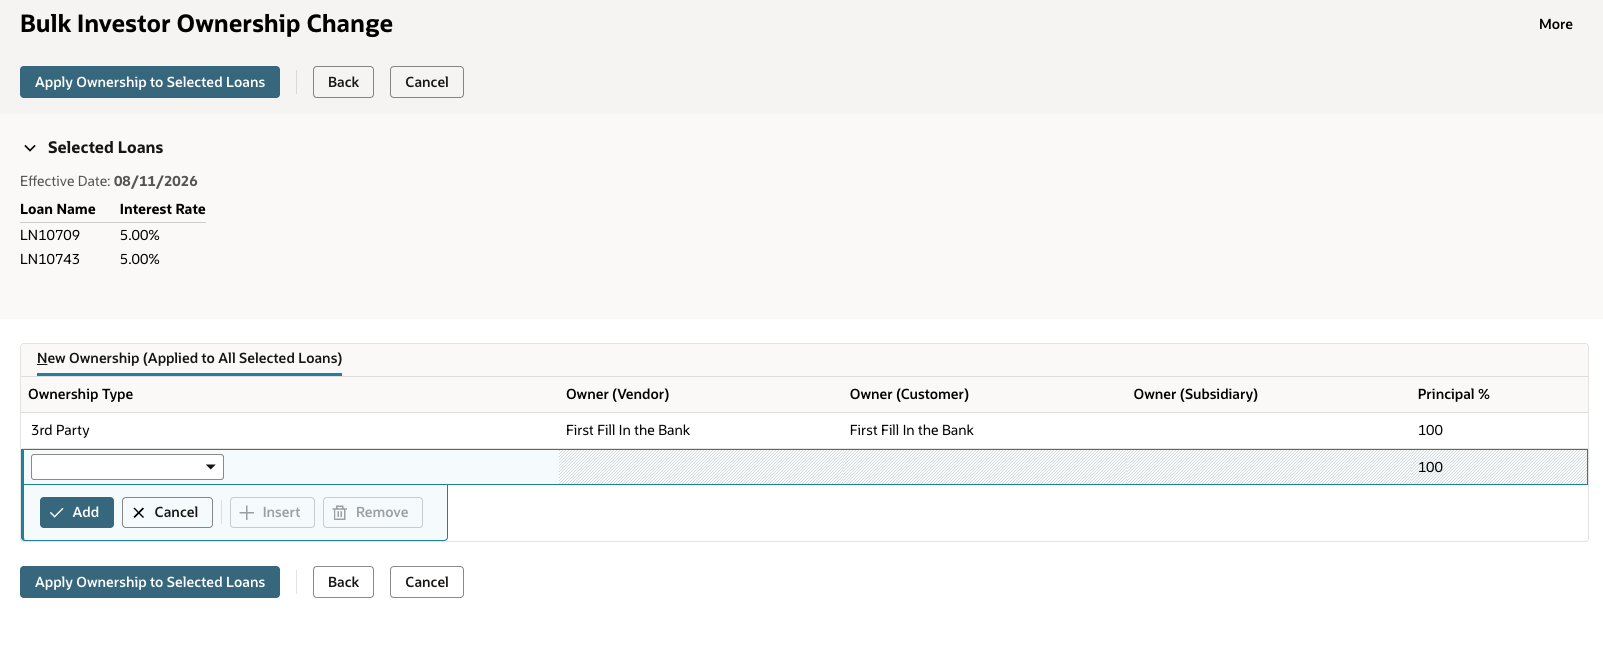Screen dimensions: 1603x663
Task: Click the 5.00% rate for LN10709
Action: (140, 235)
